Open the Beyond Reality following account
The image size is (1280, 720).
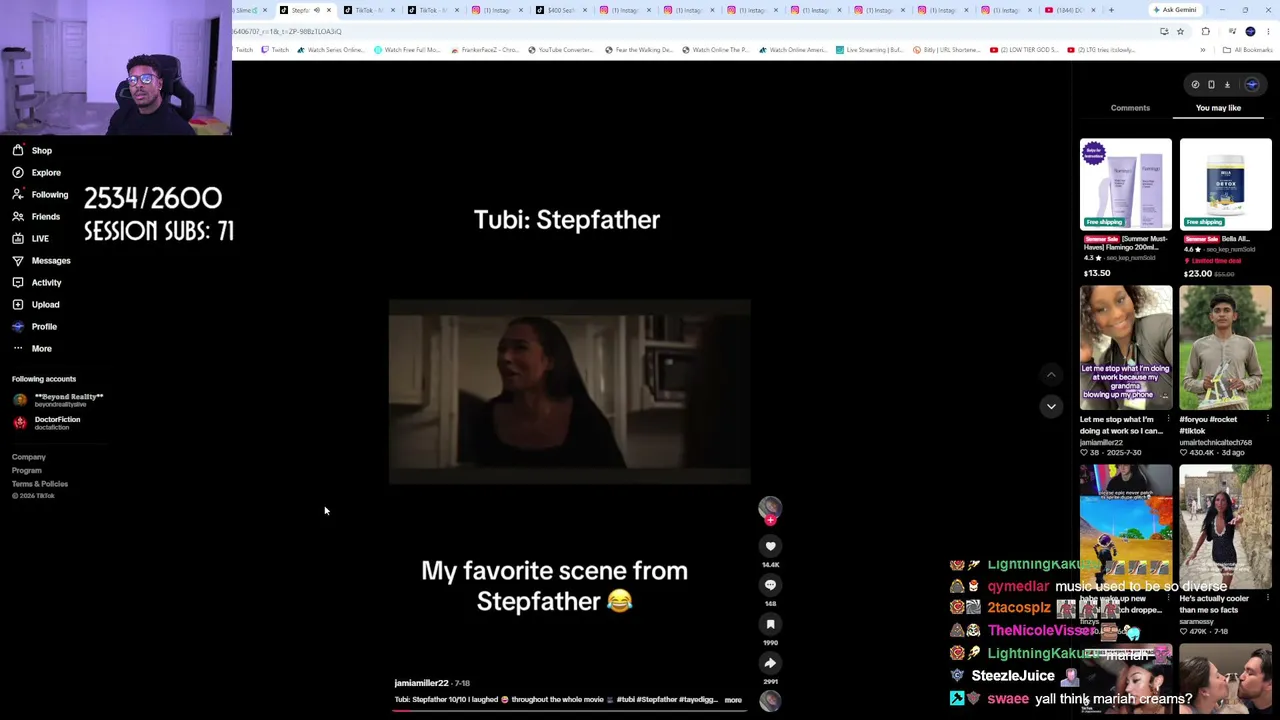pos(58,400)
